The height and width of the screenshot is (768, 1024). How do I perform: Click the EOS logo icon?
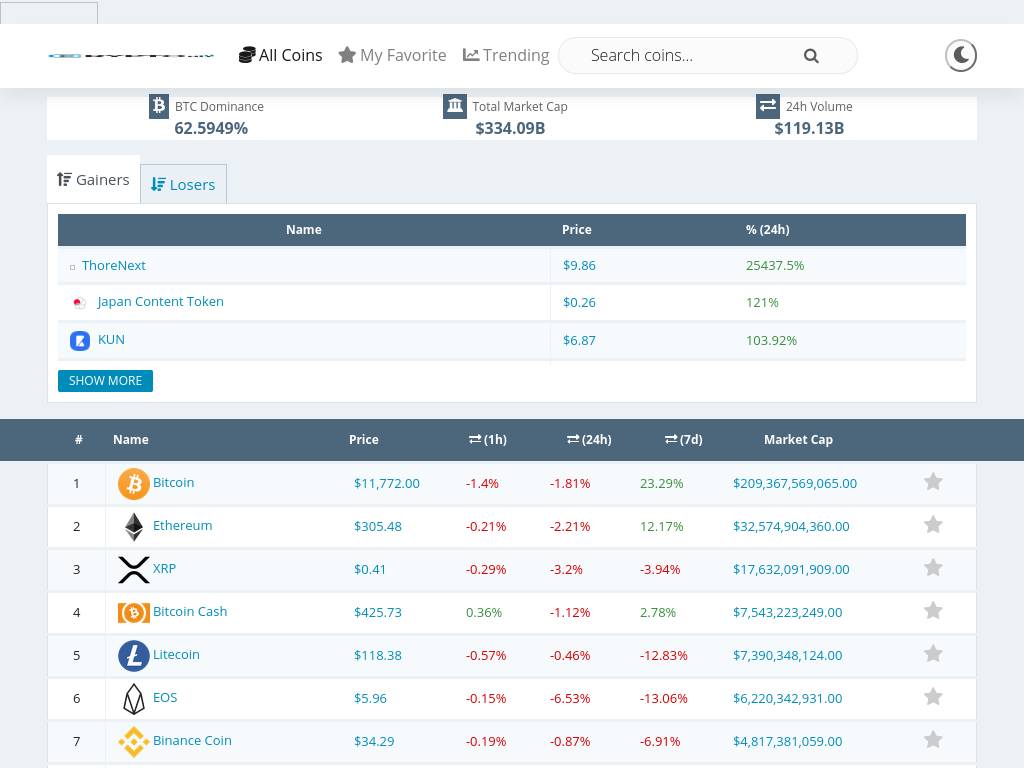[133, 699]
